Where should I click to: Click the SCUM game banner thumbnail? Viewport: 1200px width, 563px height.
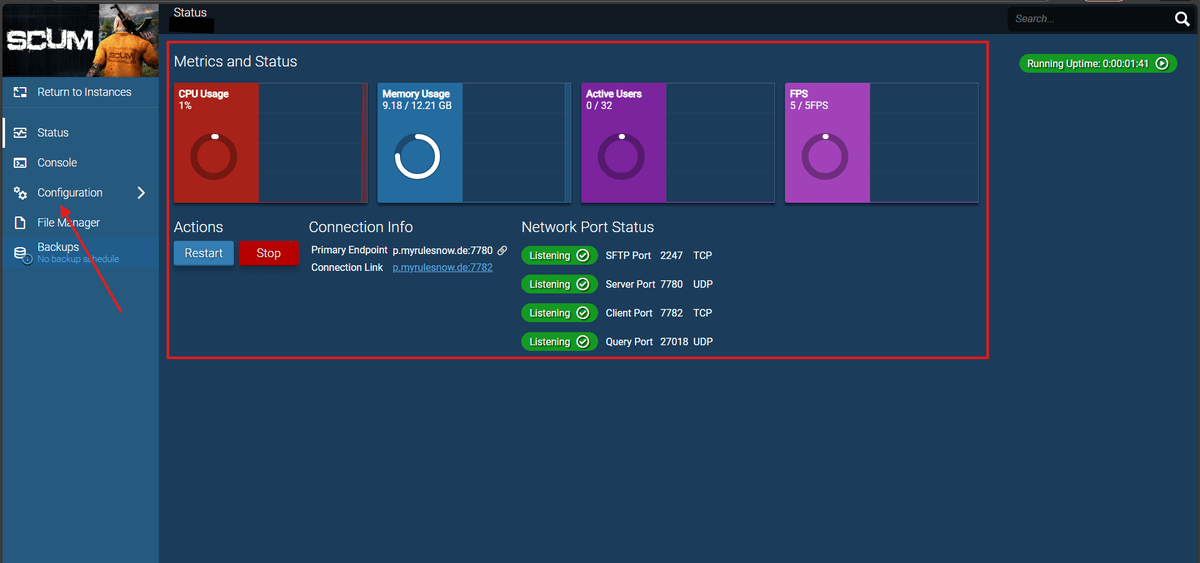(x=79, y=40)
